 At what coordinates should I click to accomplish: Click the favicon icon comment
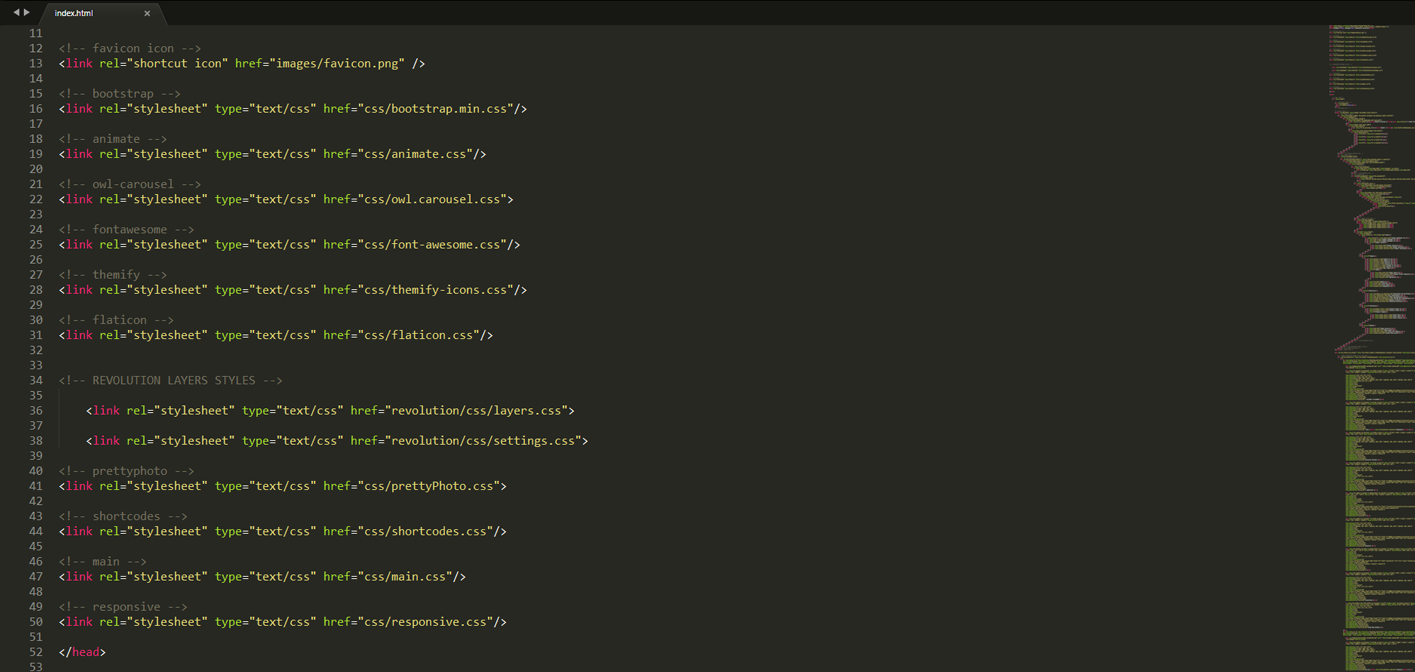(x=130, y=48)
